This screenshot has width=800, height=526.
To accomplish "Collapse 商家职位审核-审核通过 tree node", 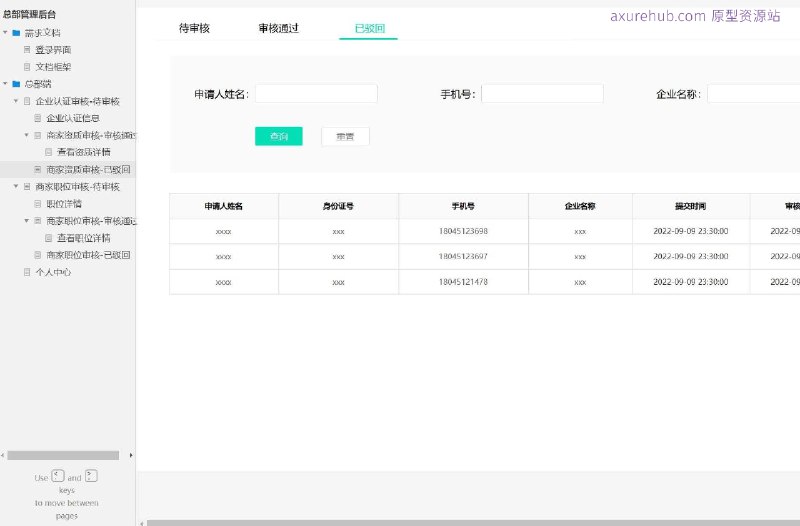I will click(x=27, y=220).
